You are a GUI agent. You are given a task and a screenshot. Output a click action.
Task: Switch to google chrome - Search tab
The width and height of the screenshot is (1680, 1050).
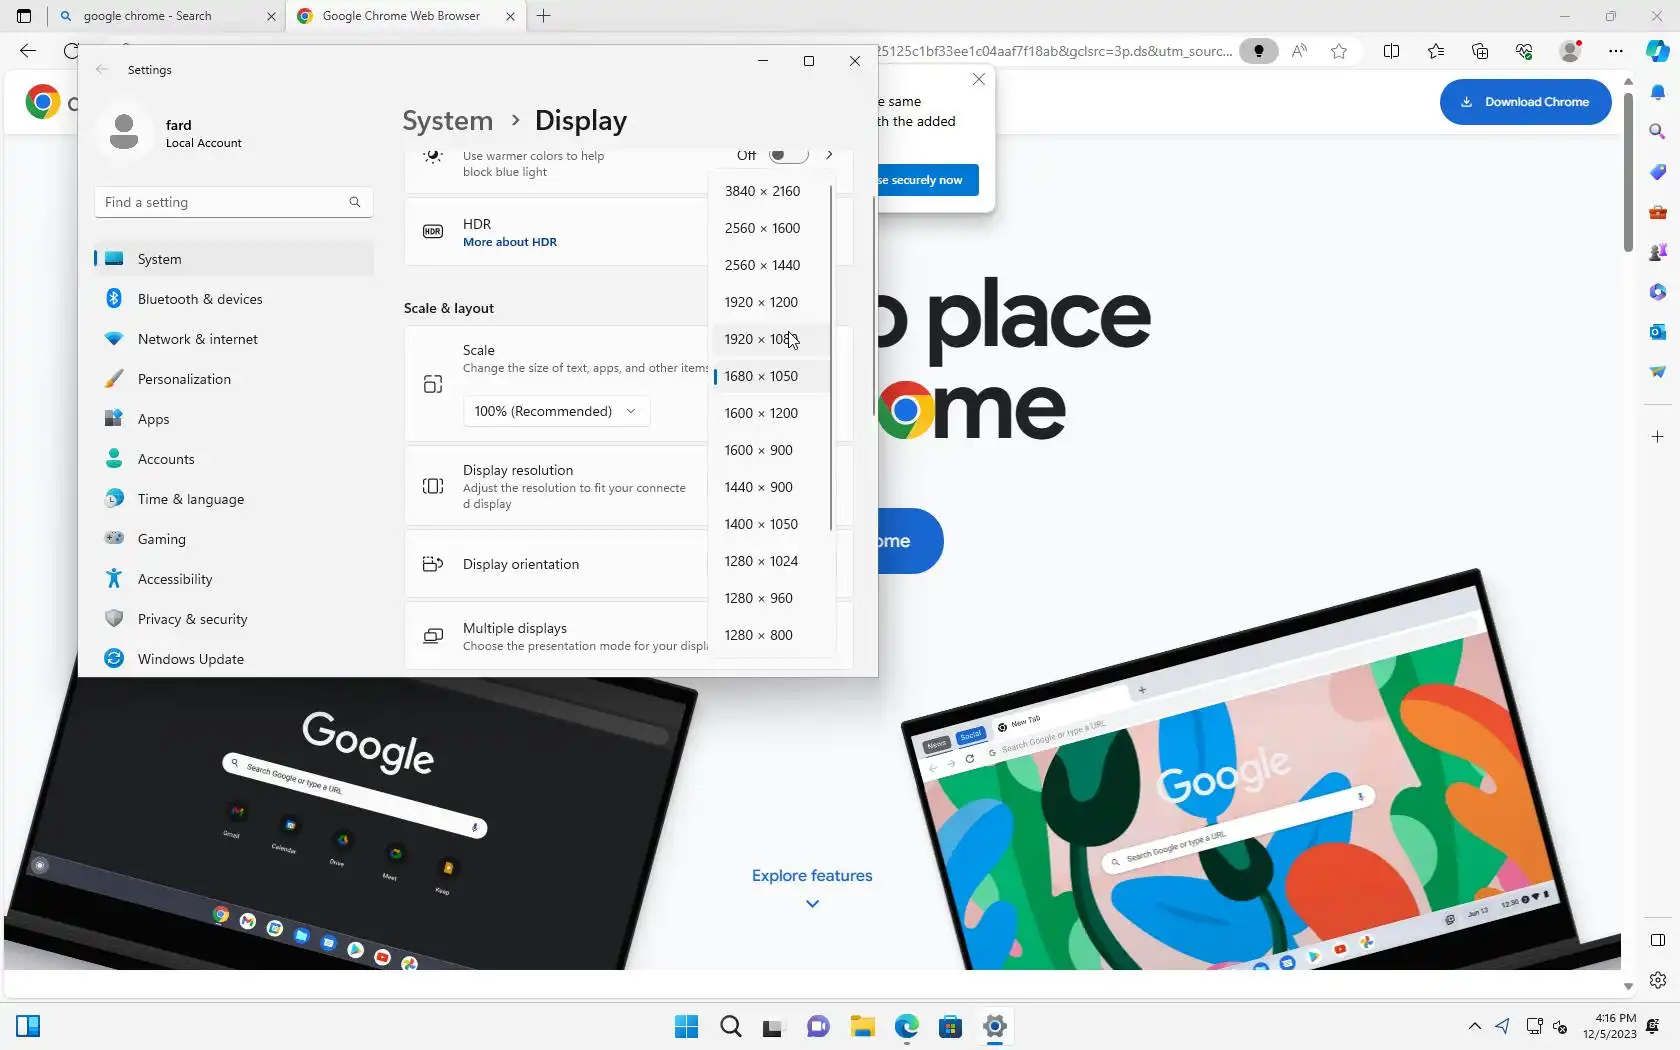[166, 16]
